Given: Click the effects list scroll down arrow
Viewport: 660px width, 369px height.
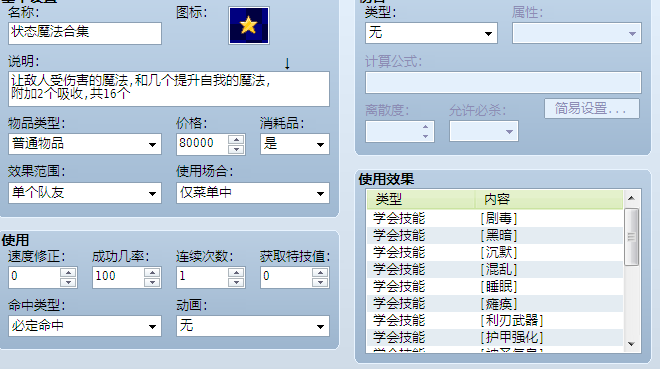Looking at the screenshot, I should pyautogui.click(x=631, y=344).
